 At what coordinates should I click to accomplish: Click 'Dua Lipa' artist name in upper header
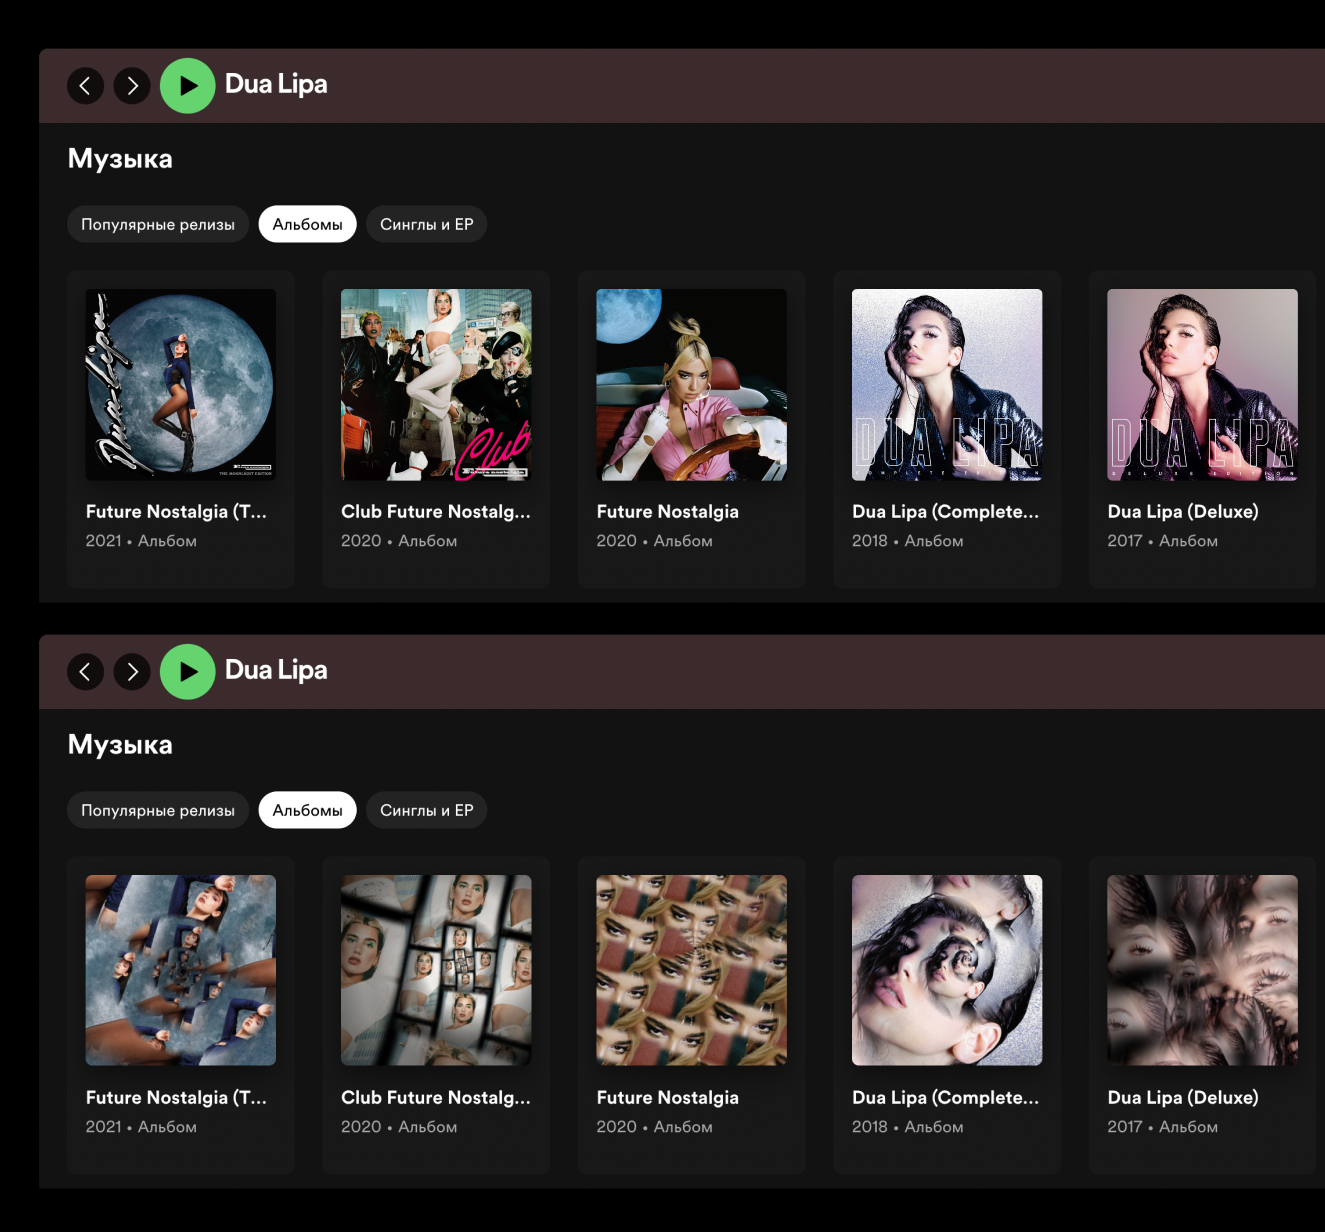(x=276, y=85)
